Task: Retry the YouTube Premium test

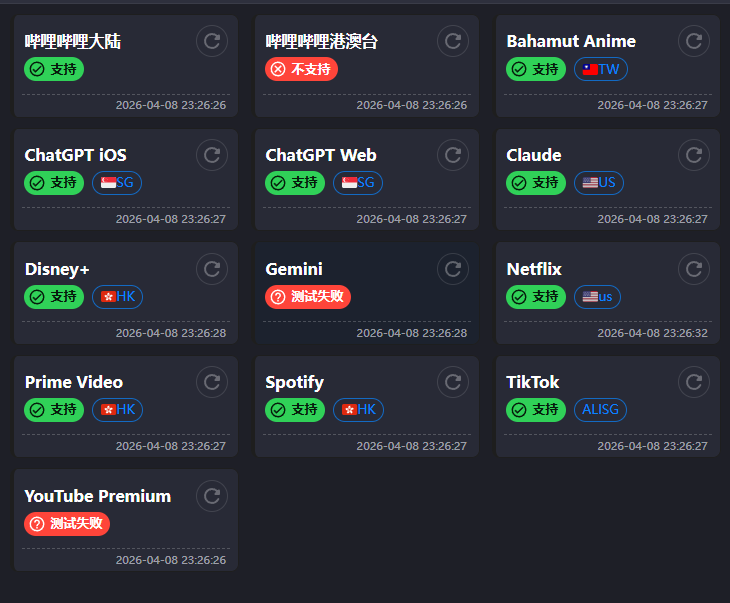Action: [x=211, y=496]
